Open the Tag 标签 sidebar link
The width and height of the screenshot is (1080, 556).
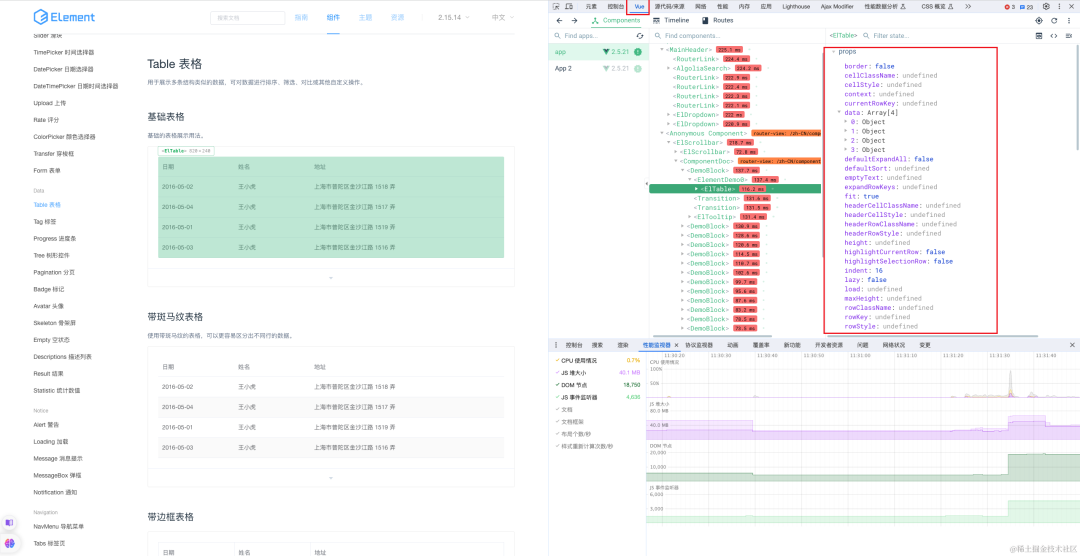46,221
